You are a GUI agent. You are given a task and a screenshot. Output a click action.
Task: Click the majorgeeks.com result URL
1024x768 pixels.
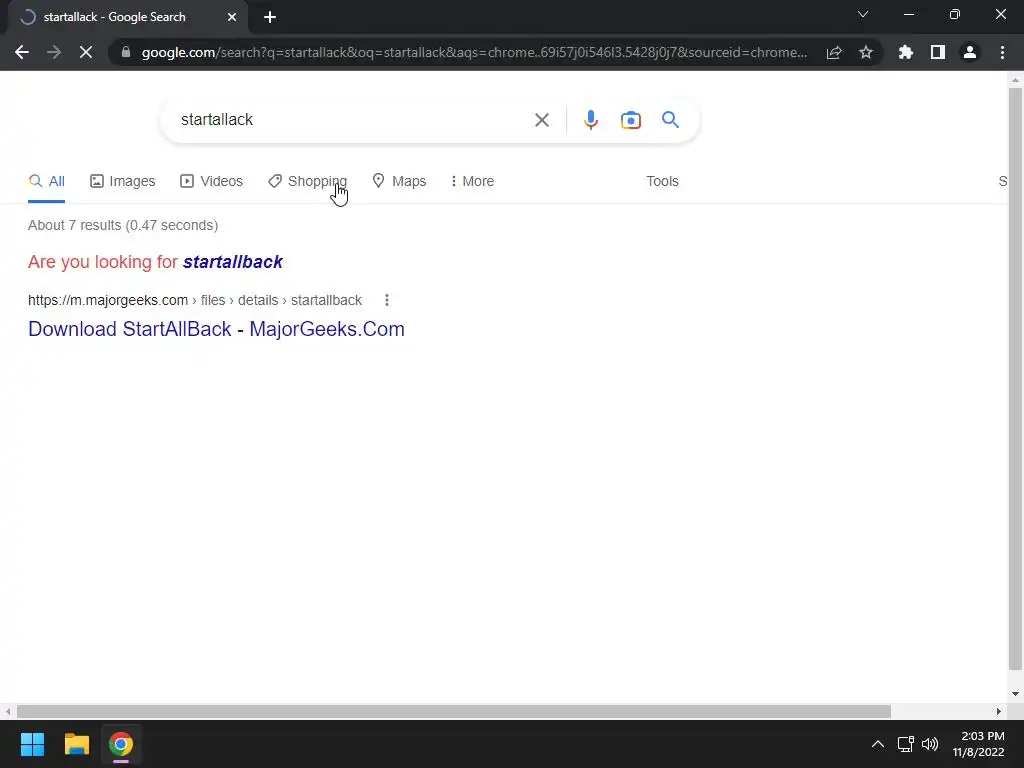(195, 300)
